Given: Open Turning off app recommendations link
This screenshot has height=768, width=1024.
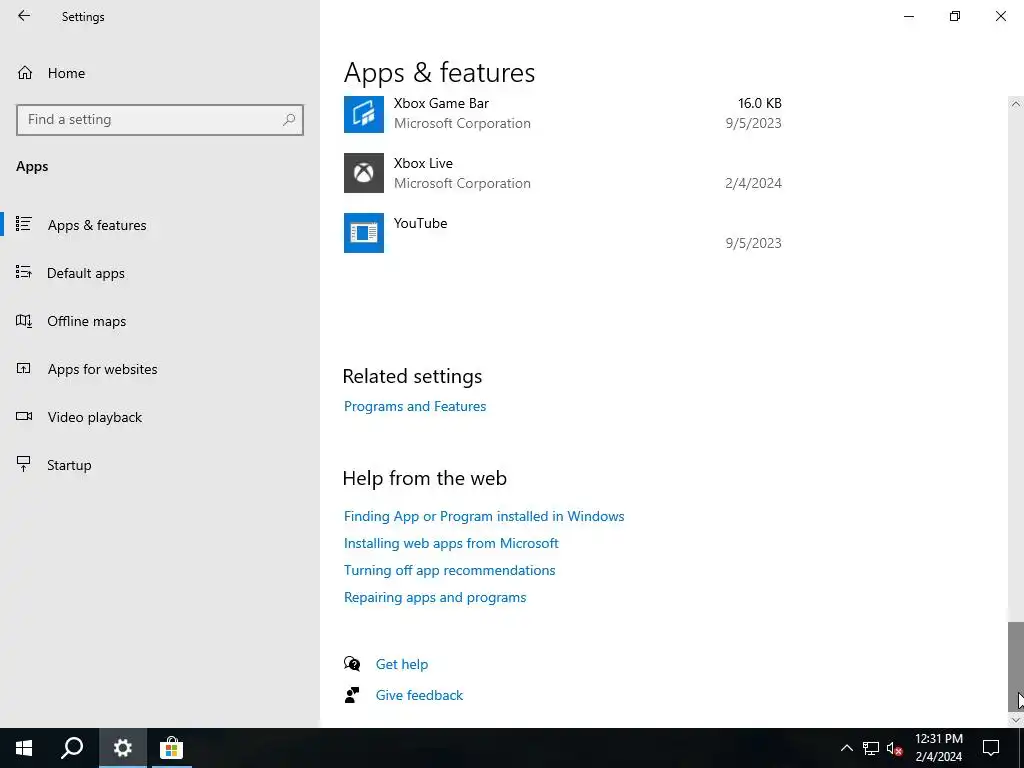Looking at the screenshot, I should tap(449, 570).
